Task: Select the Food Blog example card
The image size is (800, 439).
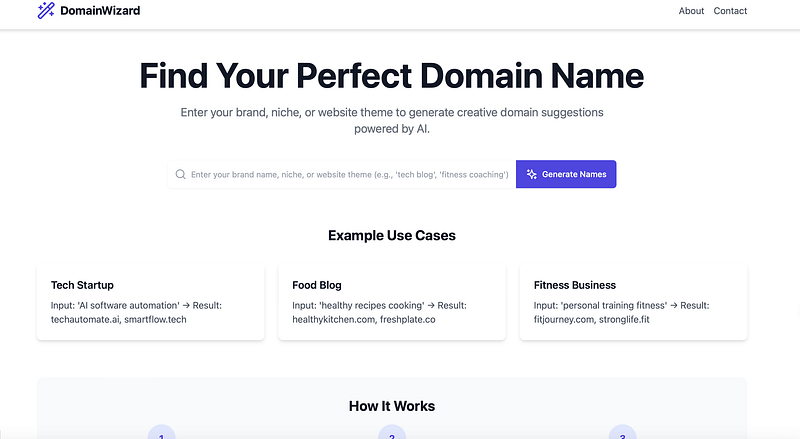Action: pyautogui.click(x=392, y=302)
